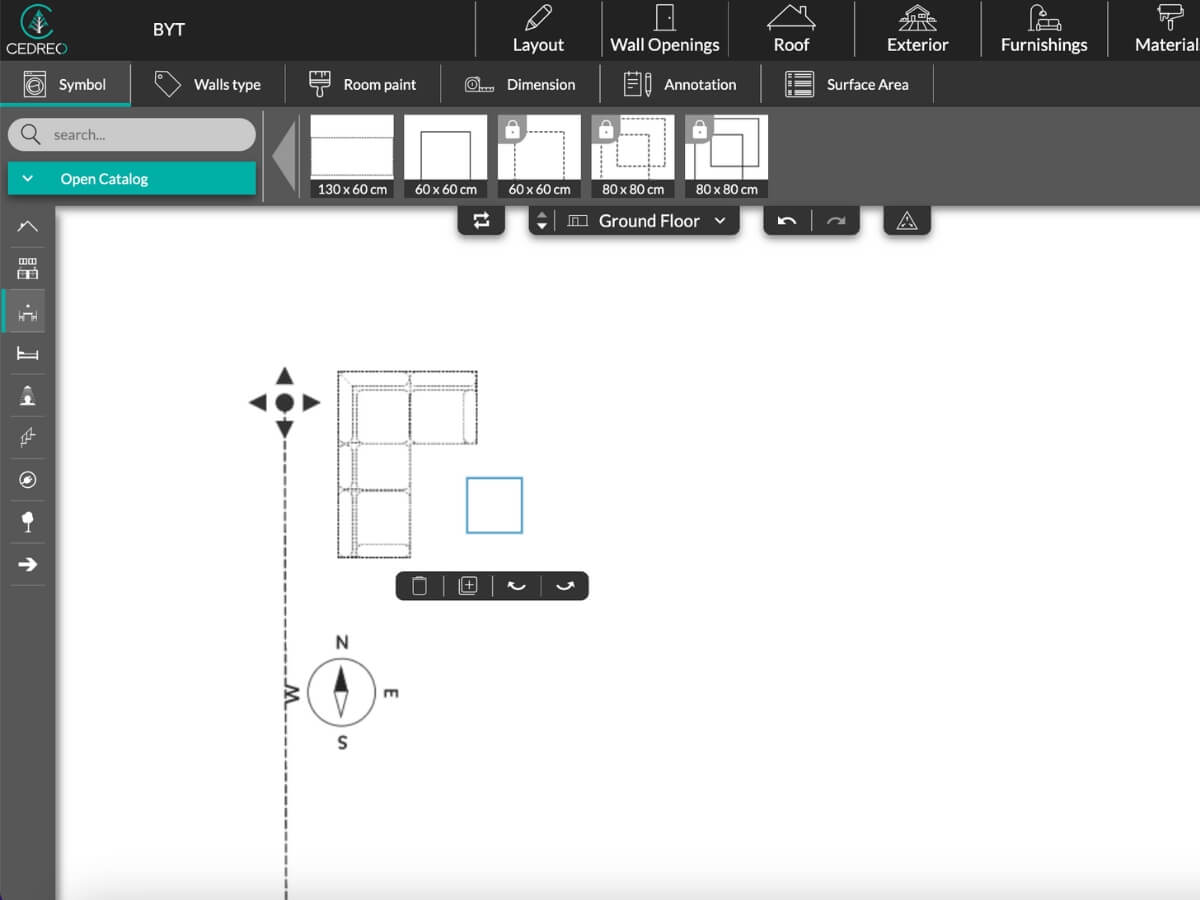1200x900 pixels.
Task: Open the electrical plug symbol category
Action: pyautogui.click(x=28, y=481)
